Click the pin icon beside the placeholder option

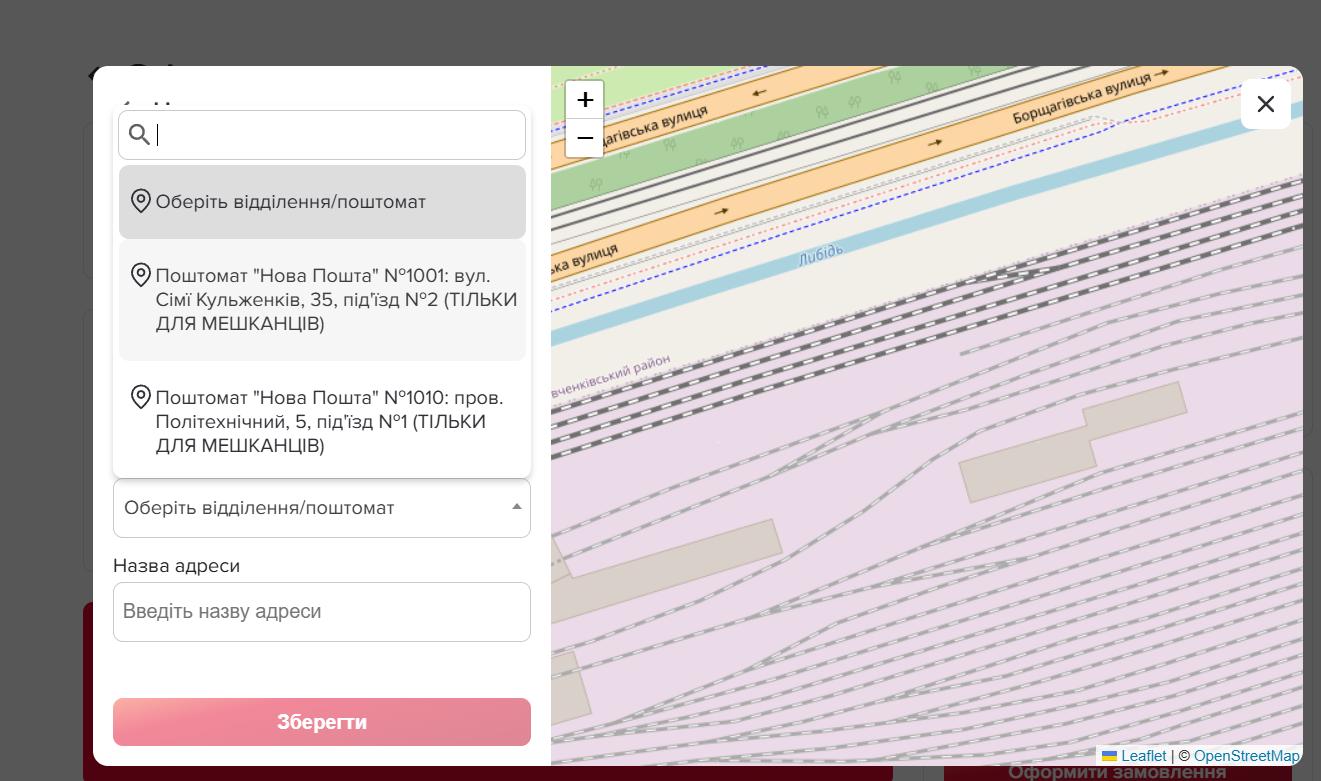click(141, 201)
